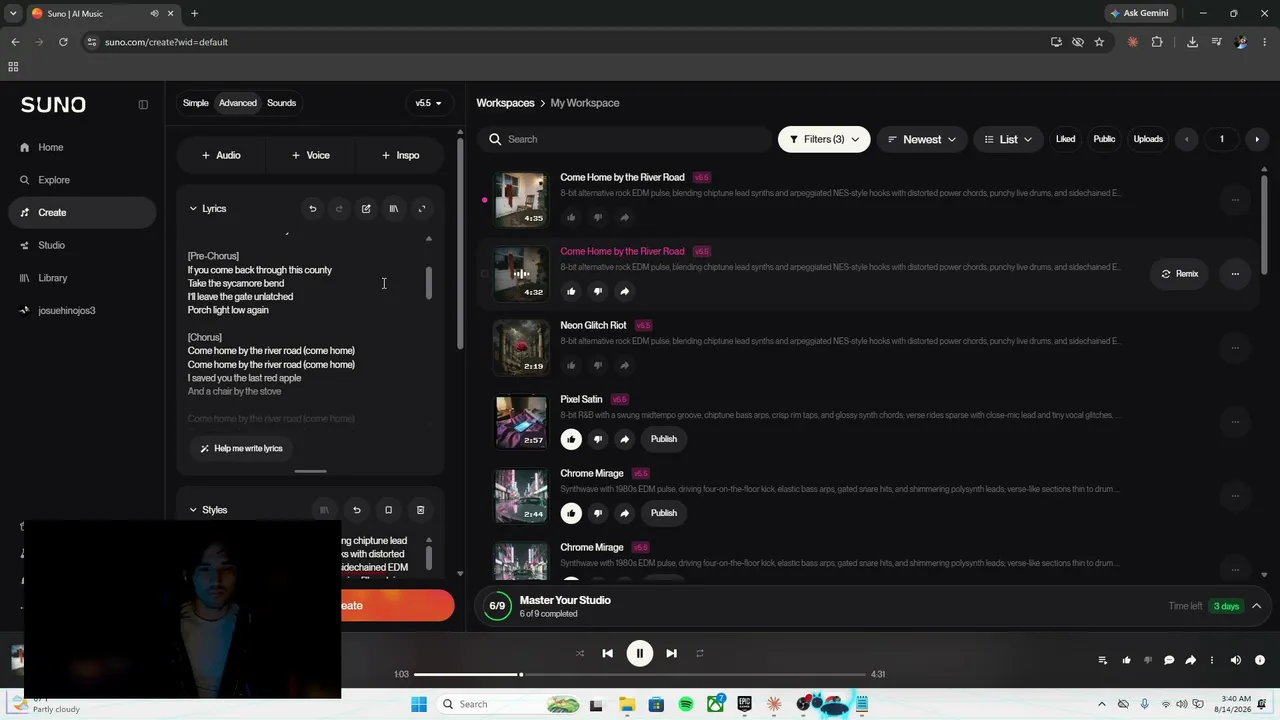The image size is (1280, 720).
Task: Expand the Master Your Studio panel chevron
Action: (x=1257, y=606)
